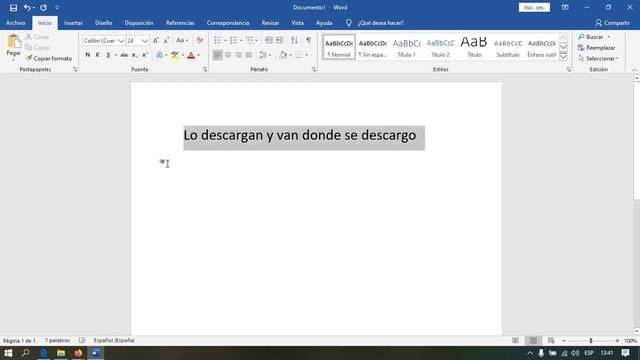This screenshot has width=640, height=360.
Task: Open the font color dropdown arrow
Action: (x=199, y=55)
